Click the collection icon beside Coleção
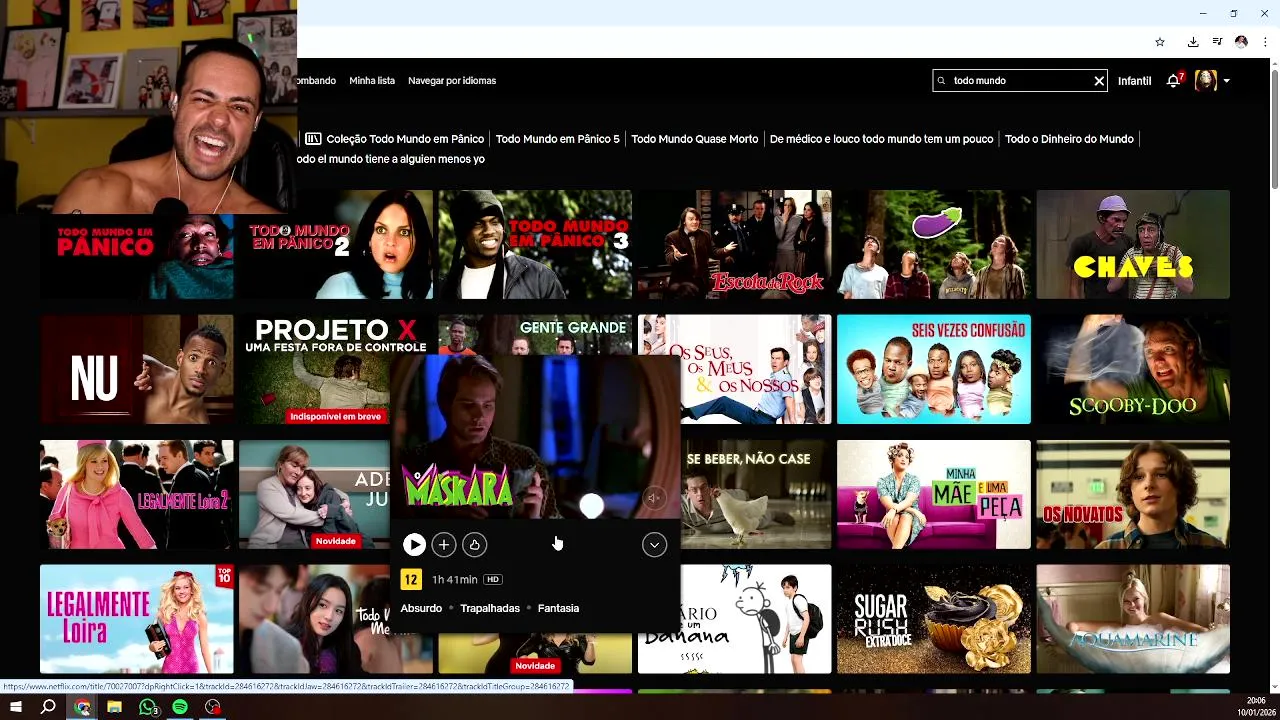 tap(313, 139)
